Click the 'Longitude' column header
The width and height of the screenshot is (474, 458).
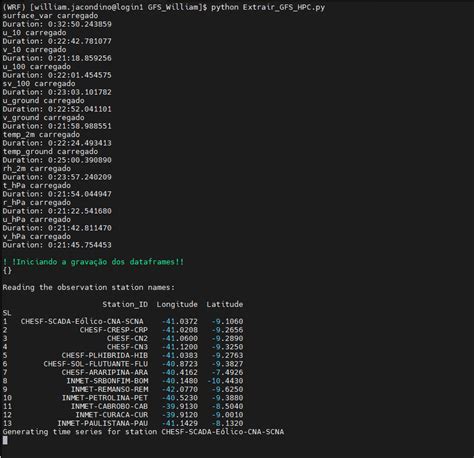tap(177, 305)
